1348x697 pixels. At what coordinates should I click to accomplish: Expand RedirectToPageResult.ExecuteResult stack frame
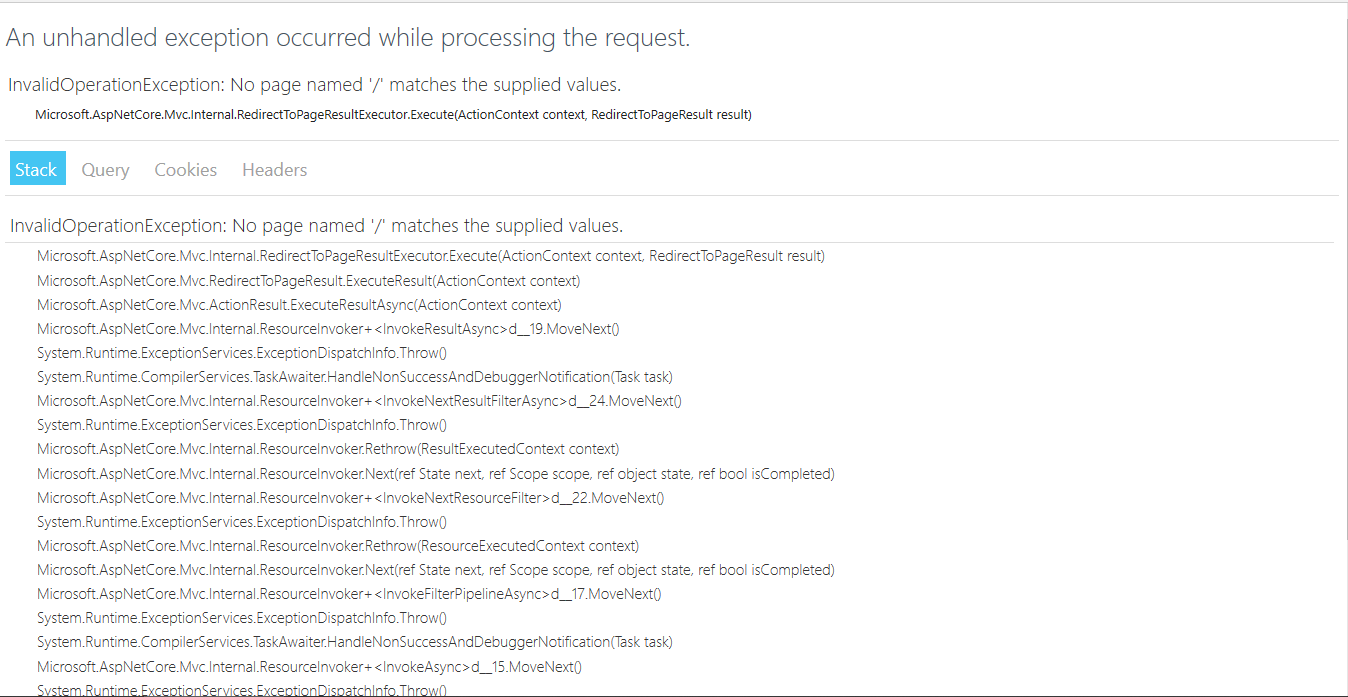click(x=309, y=281)
